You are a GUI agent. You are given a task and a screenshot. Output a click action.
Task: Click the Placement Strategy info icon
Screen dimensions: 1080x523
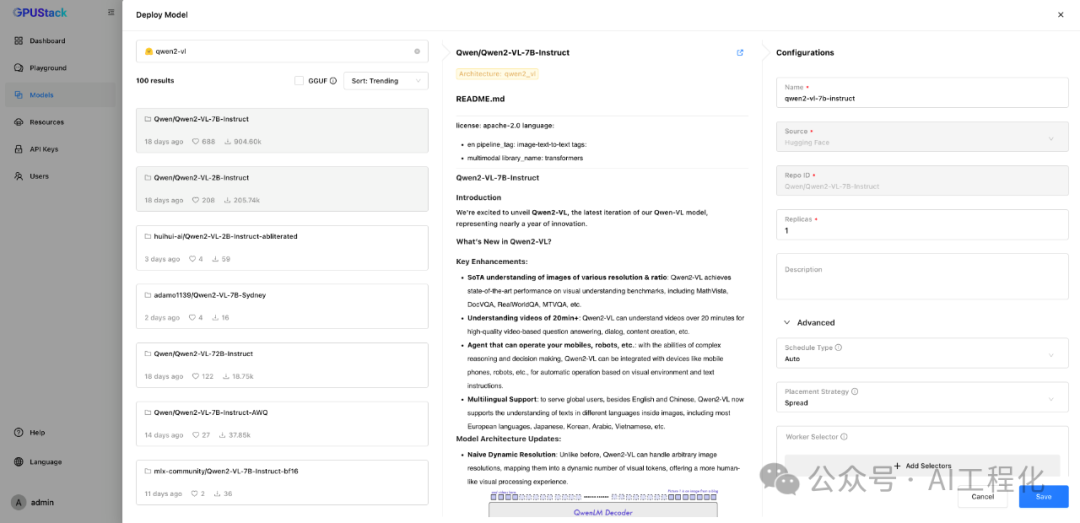click(855, 391)
